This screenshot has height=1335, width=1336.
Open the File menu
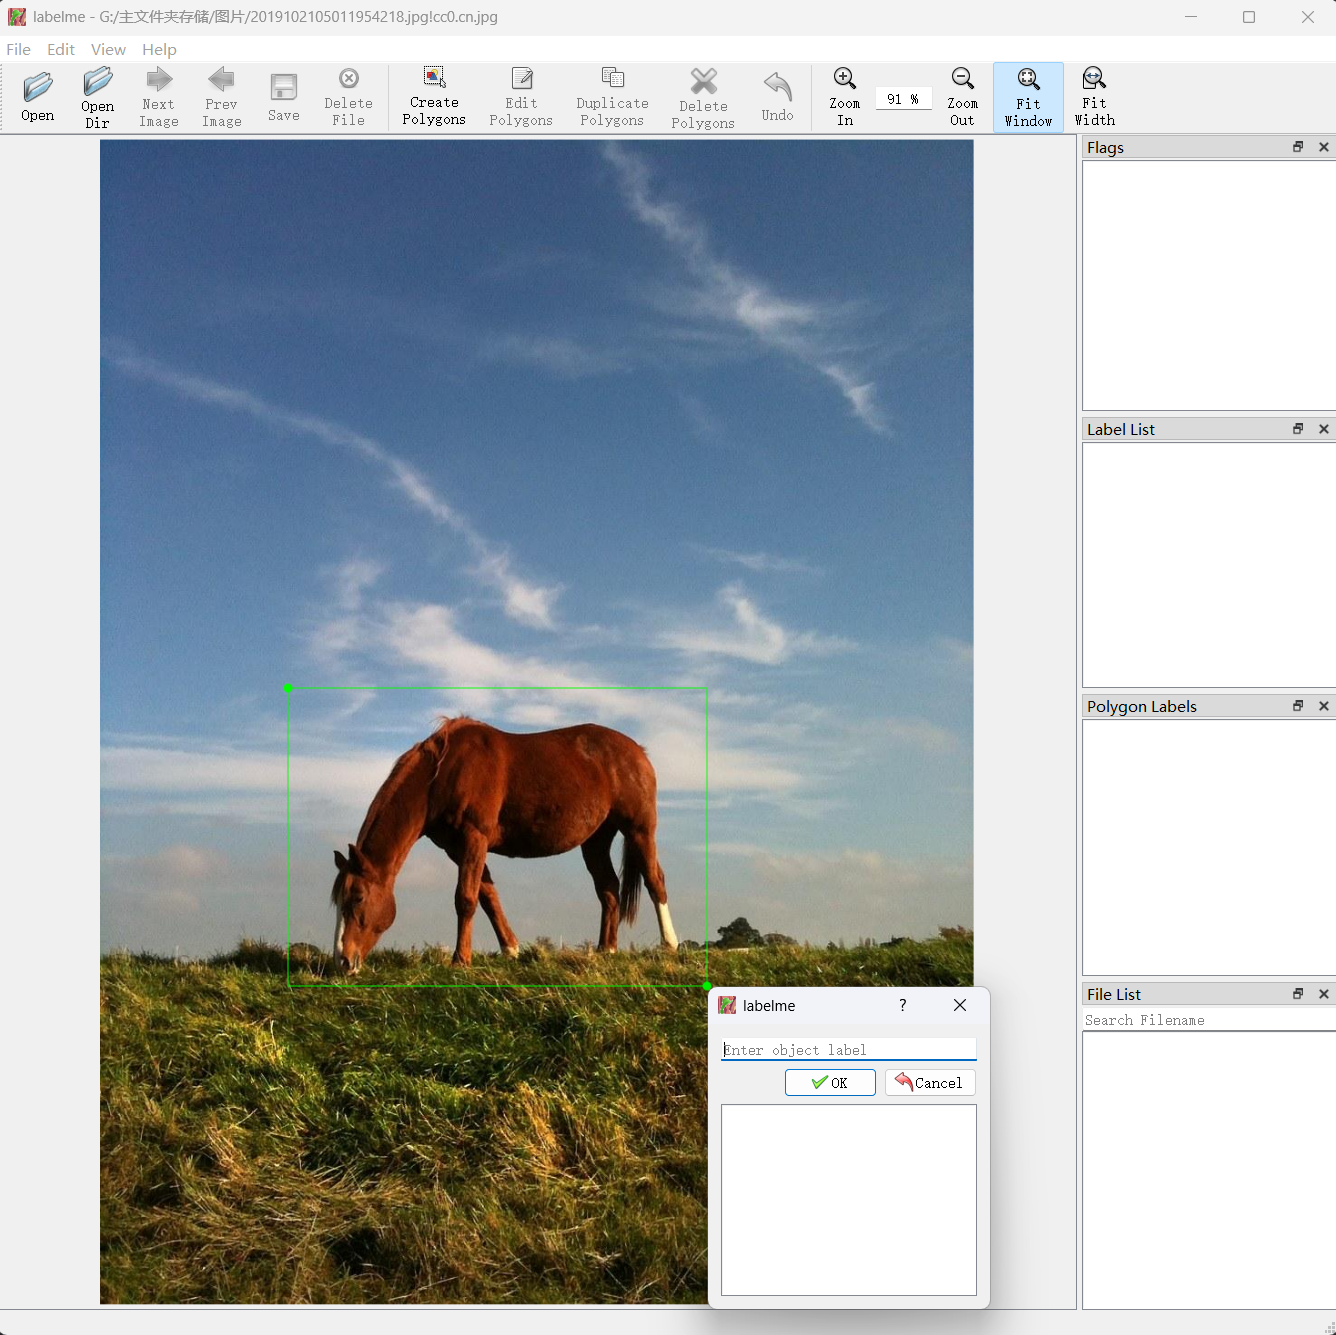(18, 49)
